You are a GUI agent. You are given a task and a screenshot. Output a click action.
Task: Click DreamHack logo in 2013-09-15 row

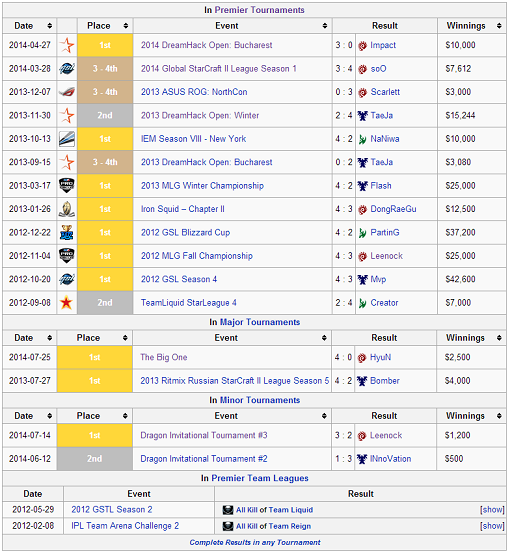pos(67,162)
